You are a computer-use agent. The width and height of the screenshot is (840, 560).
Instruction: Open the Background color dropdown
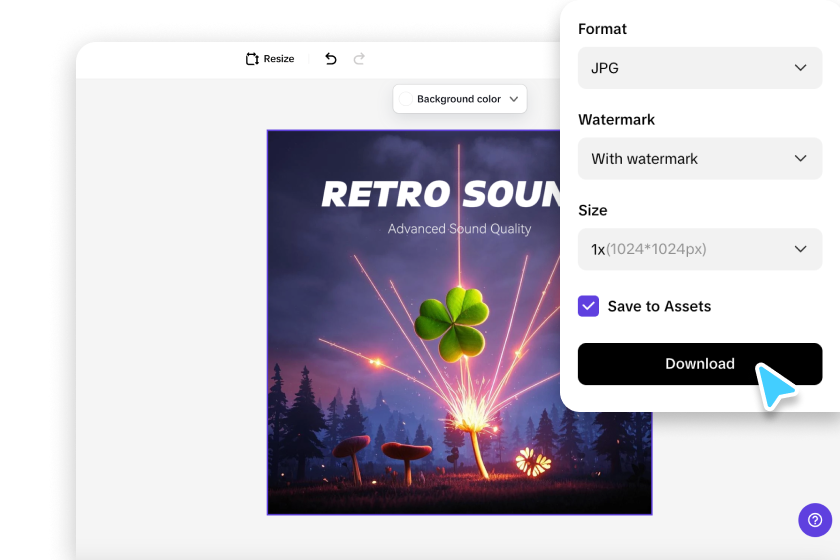pyautogui.click(x=460, y=99)
